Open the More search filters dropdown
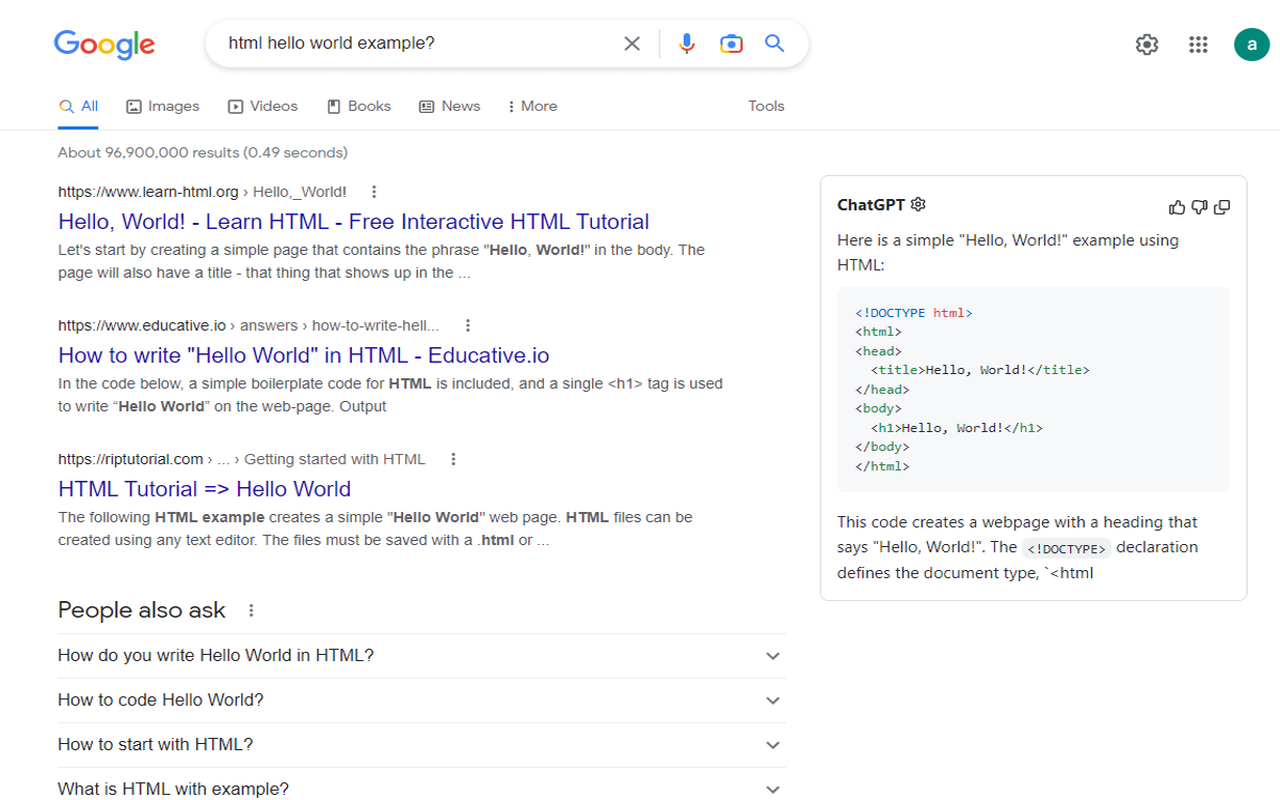 point(532,106)
